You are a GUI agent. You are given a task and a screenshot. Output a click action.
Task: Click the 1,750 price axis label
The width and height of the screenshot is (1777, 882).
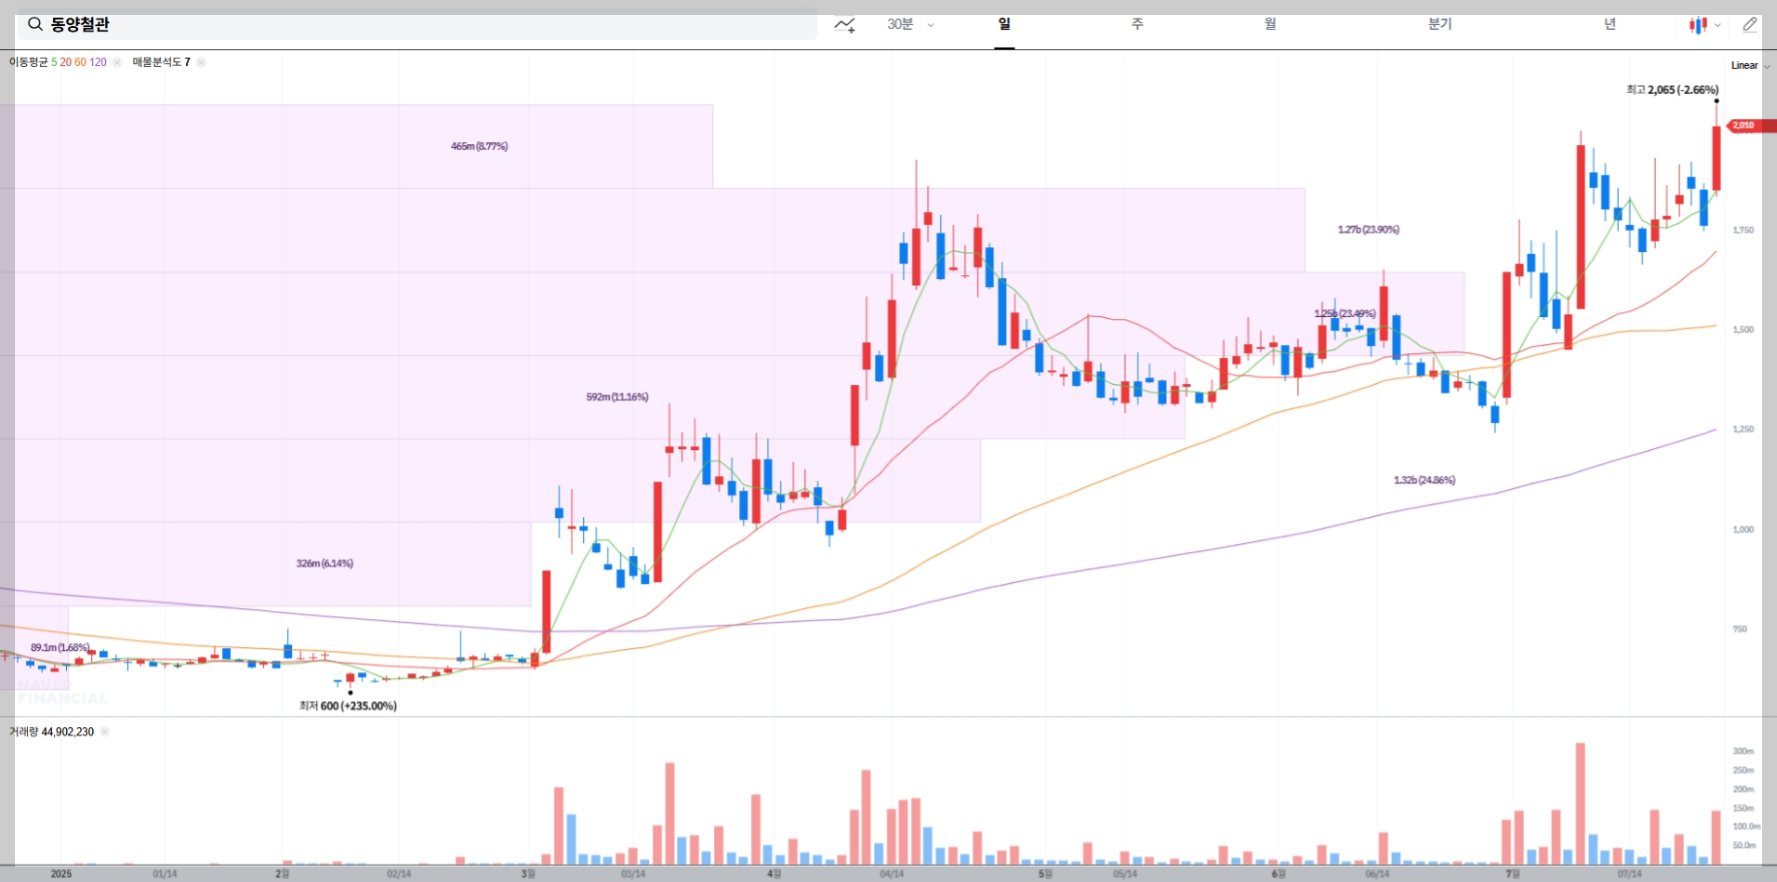tap(1743, 230)
